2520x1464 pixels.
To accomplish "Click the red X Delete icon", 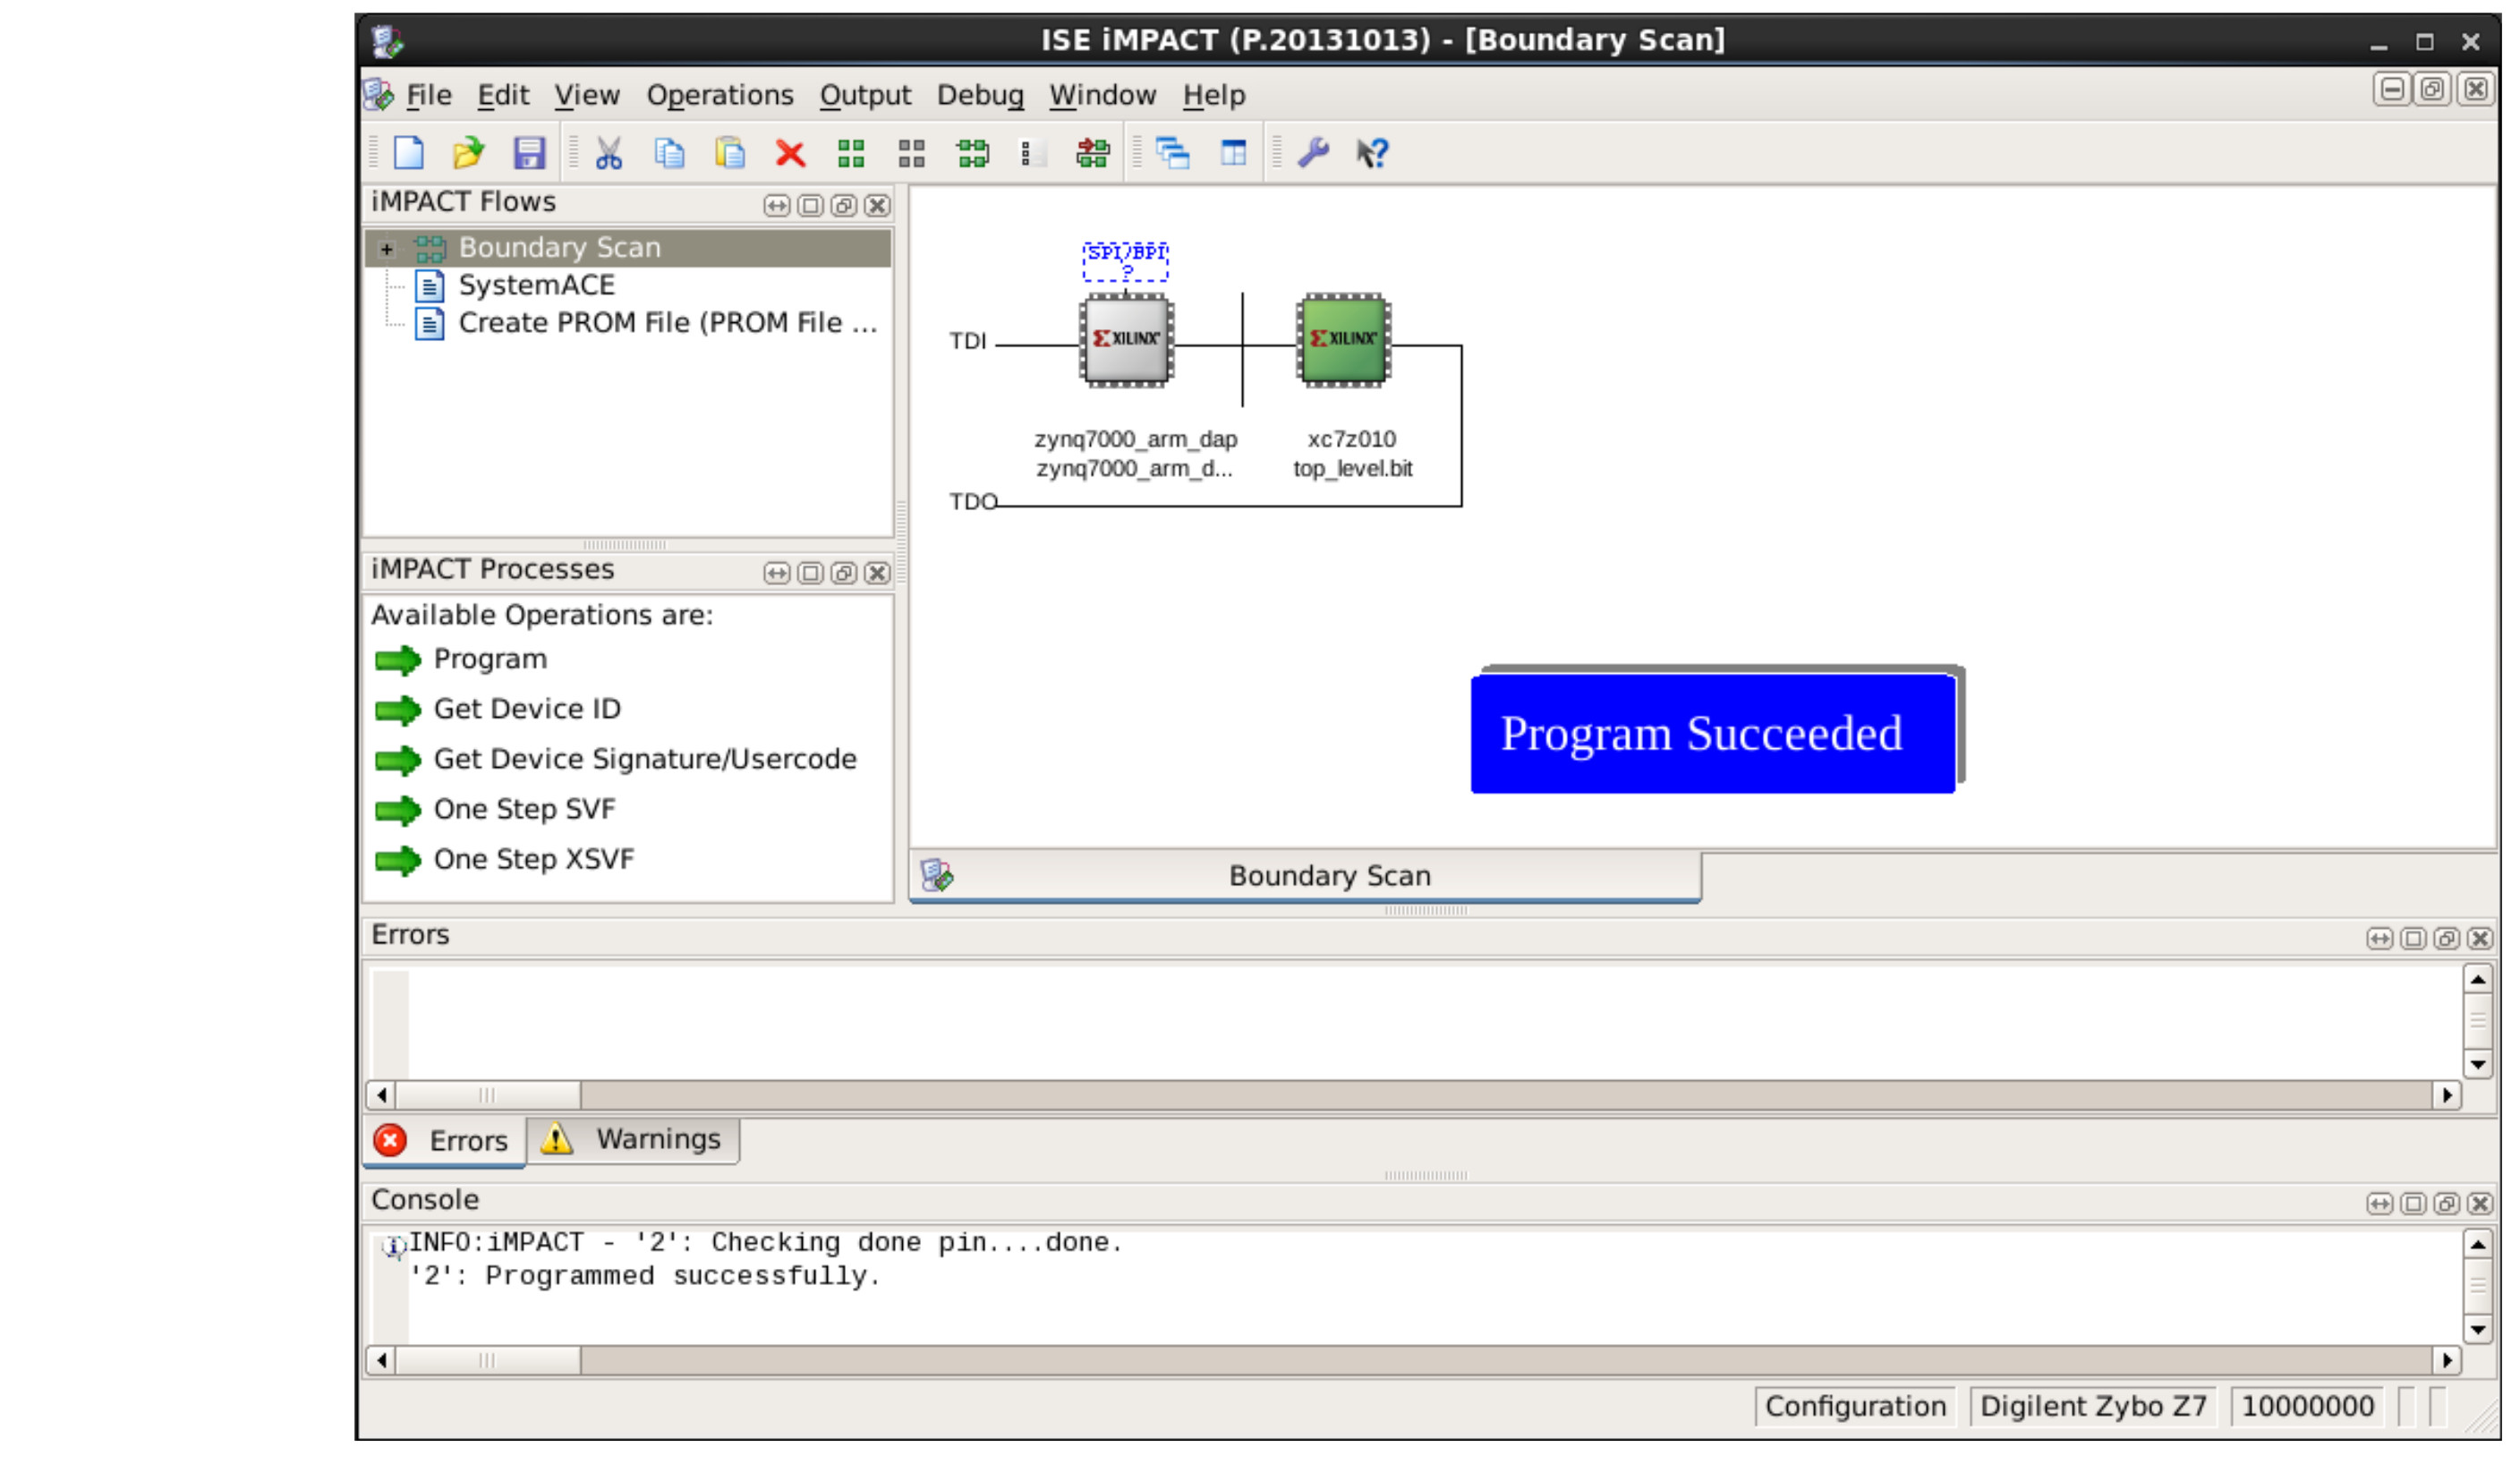I will [x=791, y=154].
